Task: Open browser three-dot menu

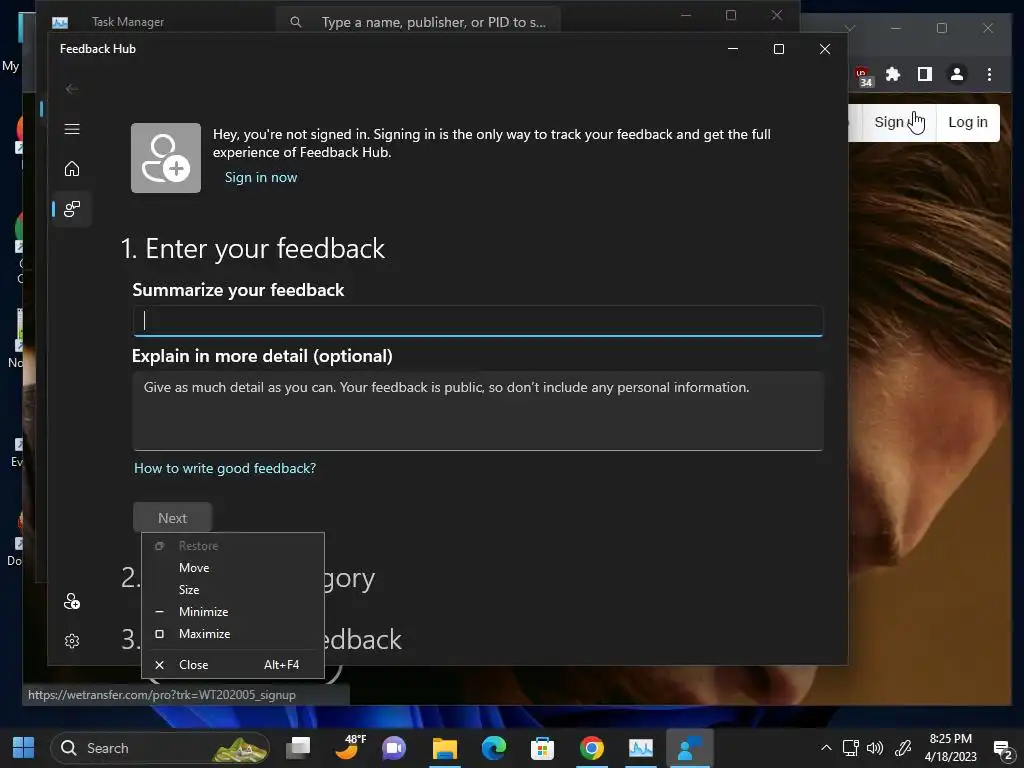Action: (989, 74)
